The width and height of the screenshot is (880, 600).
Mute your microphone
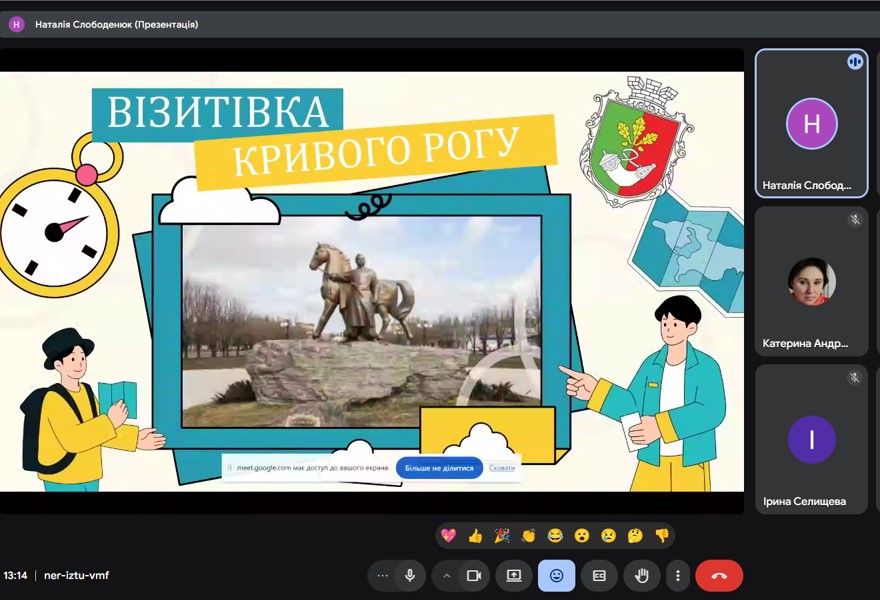pos(410,576)
